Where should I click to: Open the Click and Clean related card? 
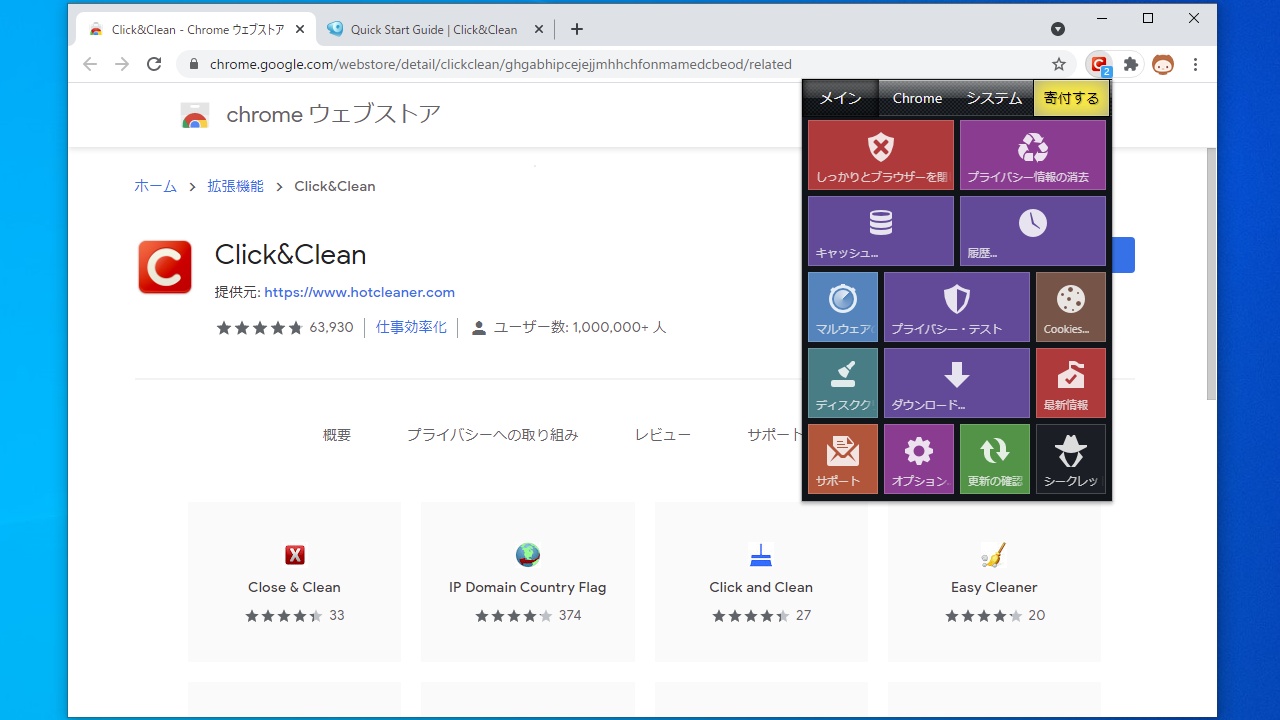761,582
